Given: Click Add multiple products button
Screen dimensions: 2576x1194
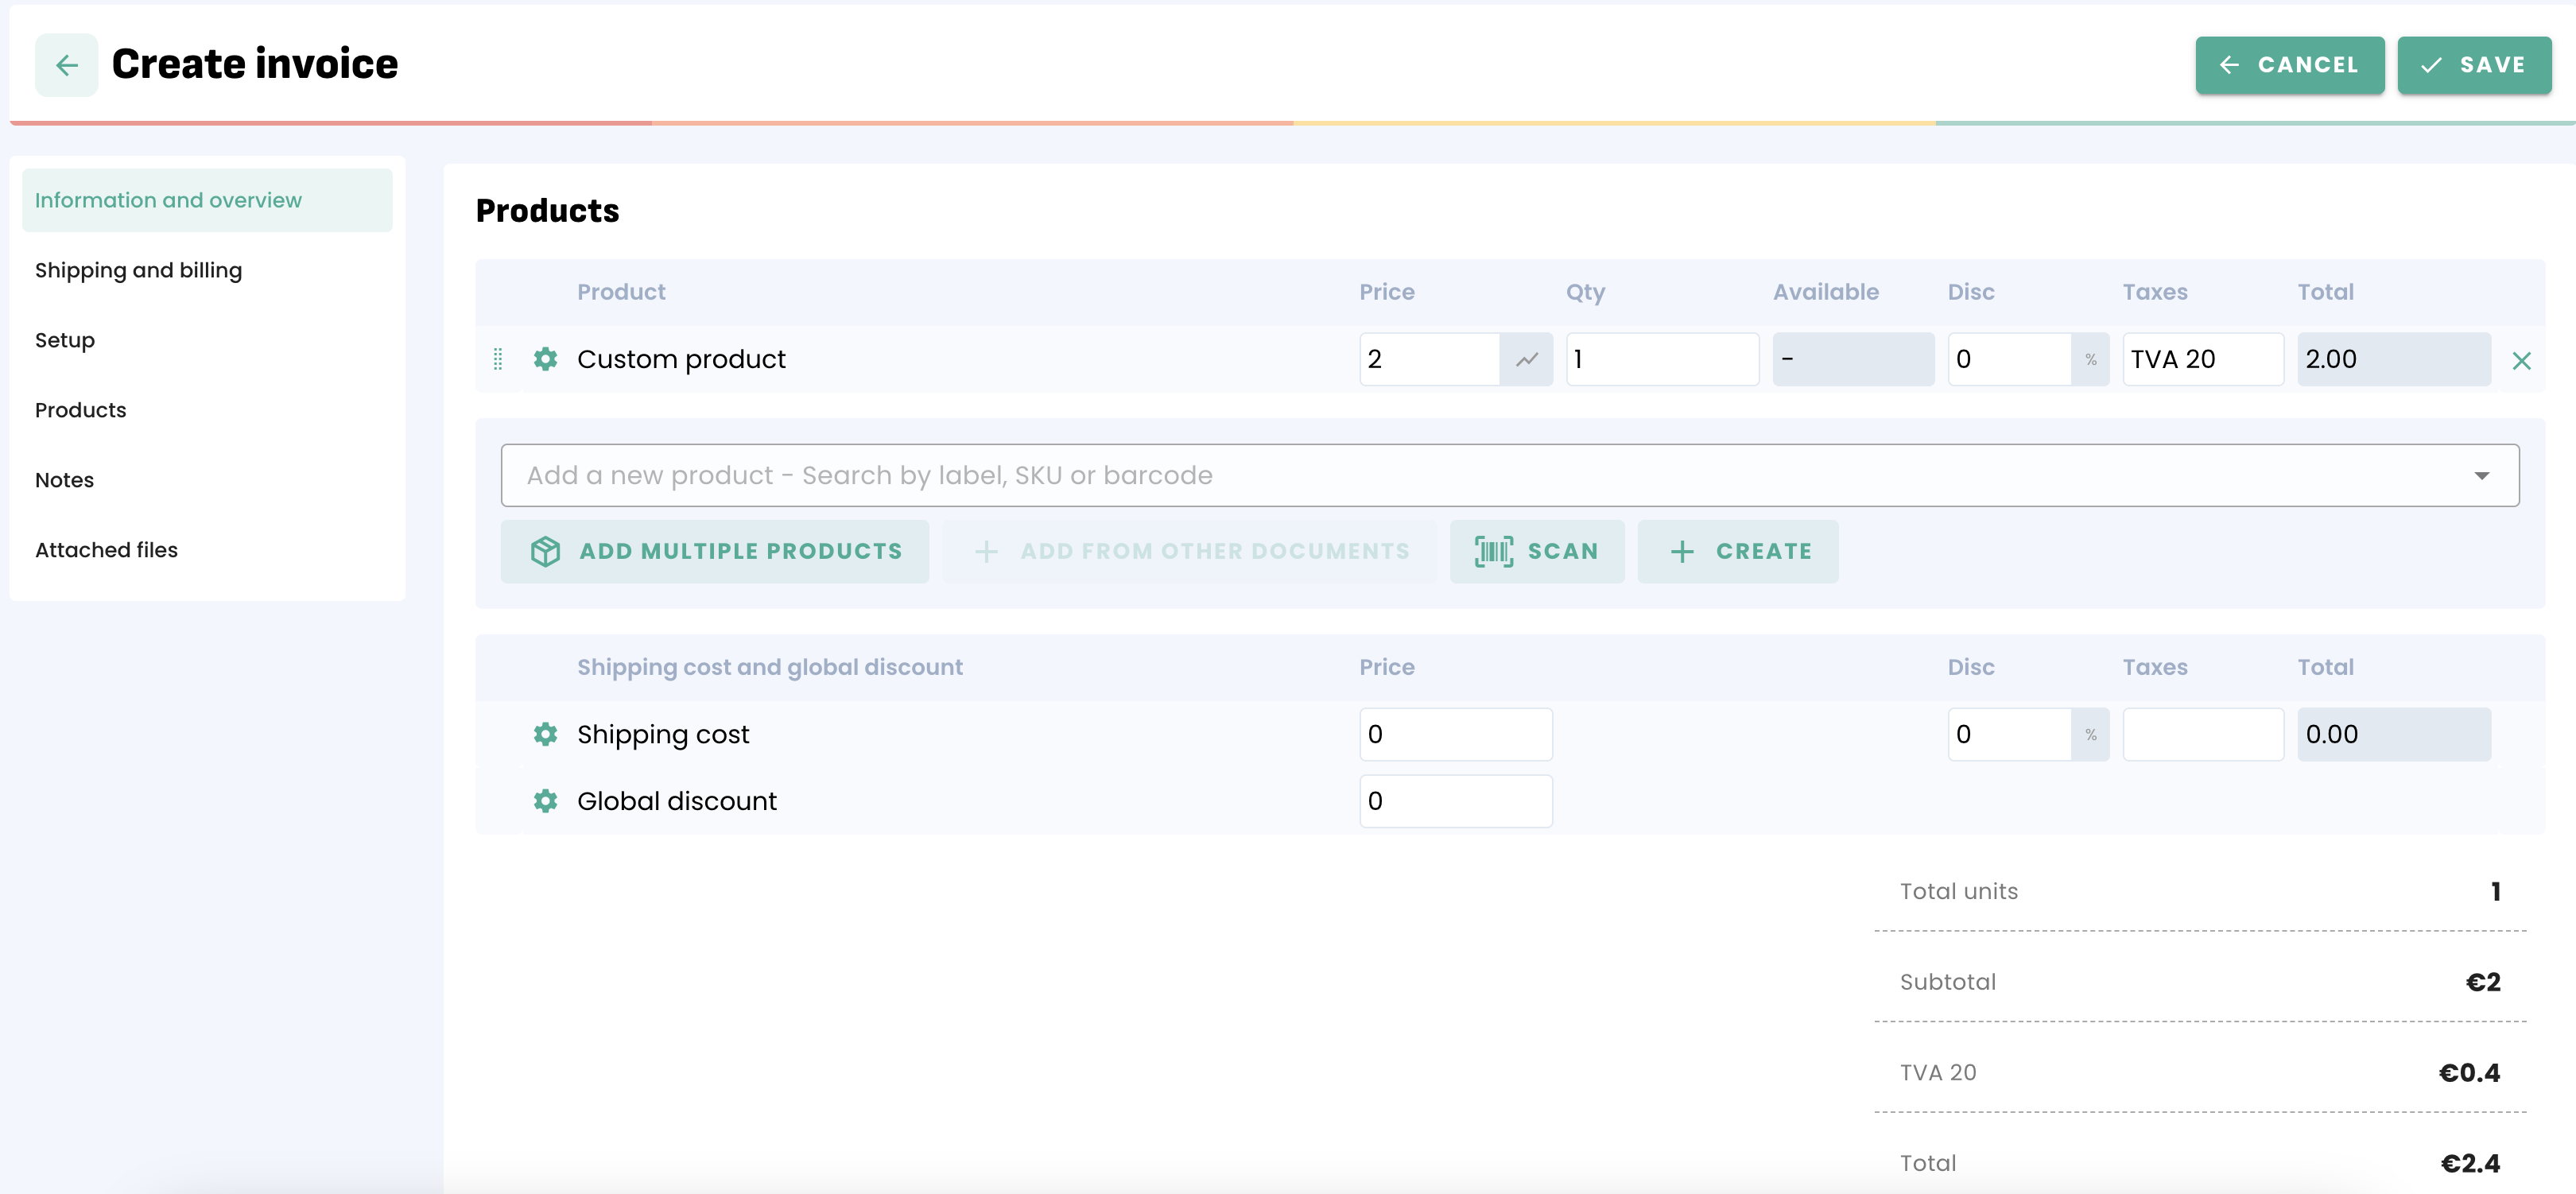Looking at the screenshot, I should point(714,551).
